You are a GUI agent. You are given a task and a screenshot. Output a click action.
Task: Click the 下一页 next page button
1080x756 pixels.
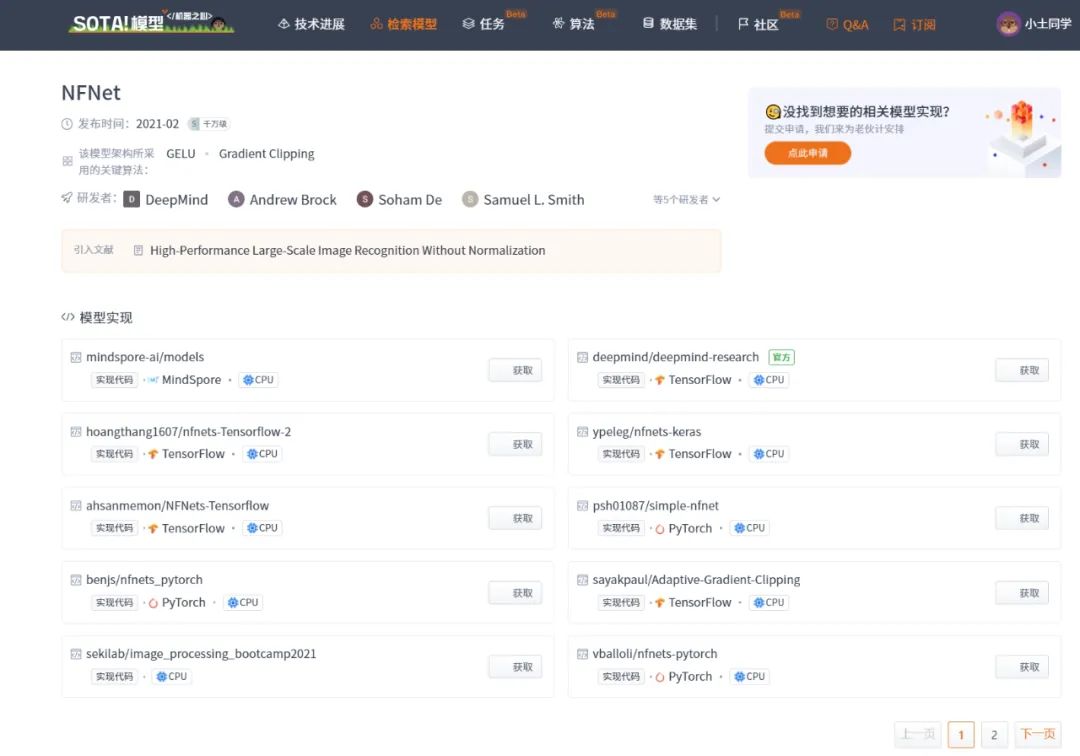[1037, 735]
